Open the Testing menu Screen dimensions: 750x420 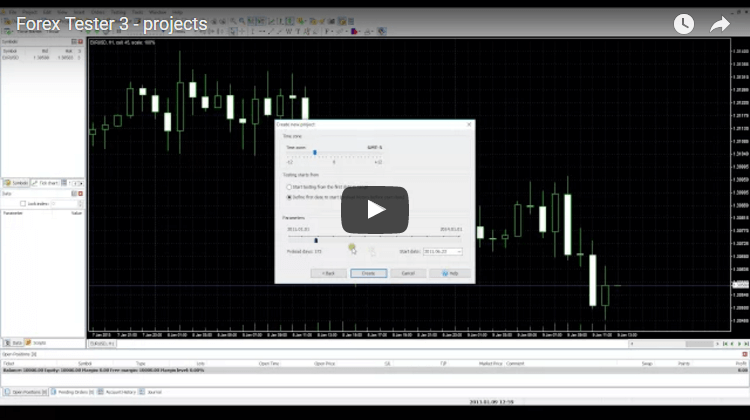click(118, 12)
